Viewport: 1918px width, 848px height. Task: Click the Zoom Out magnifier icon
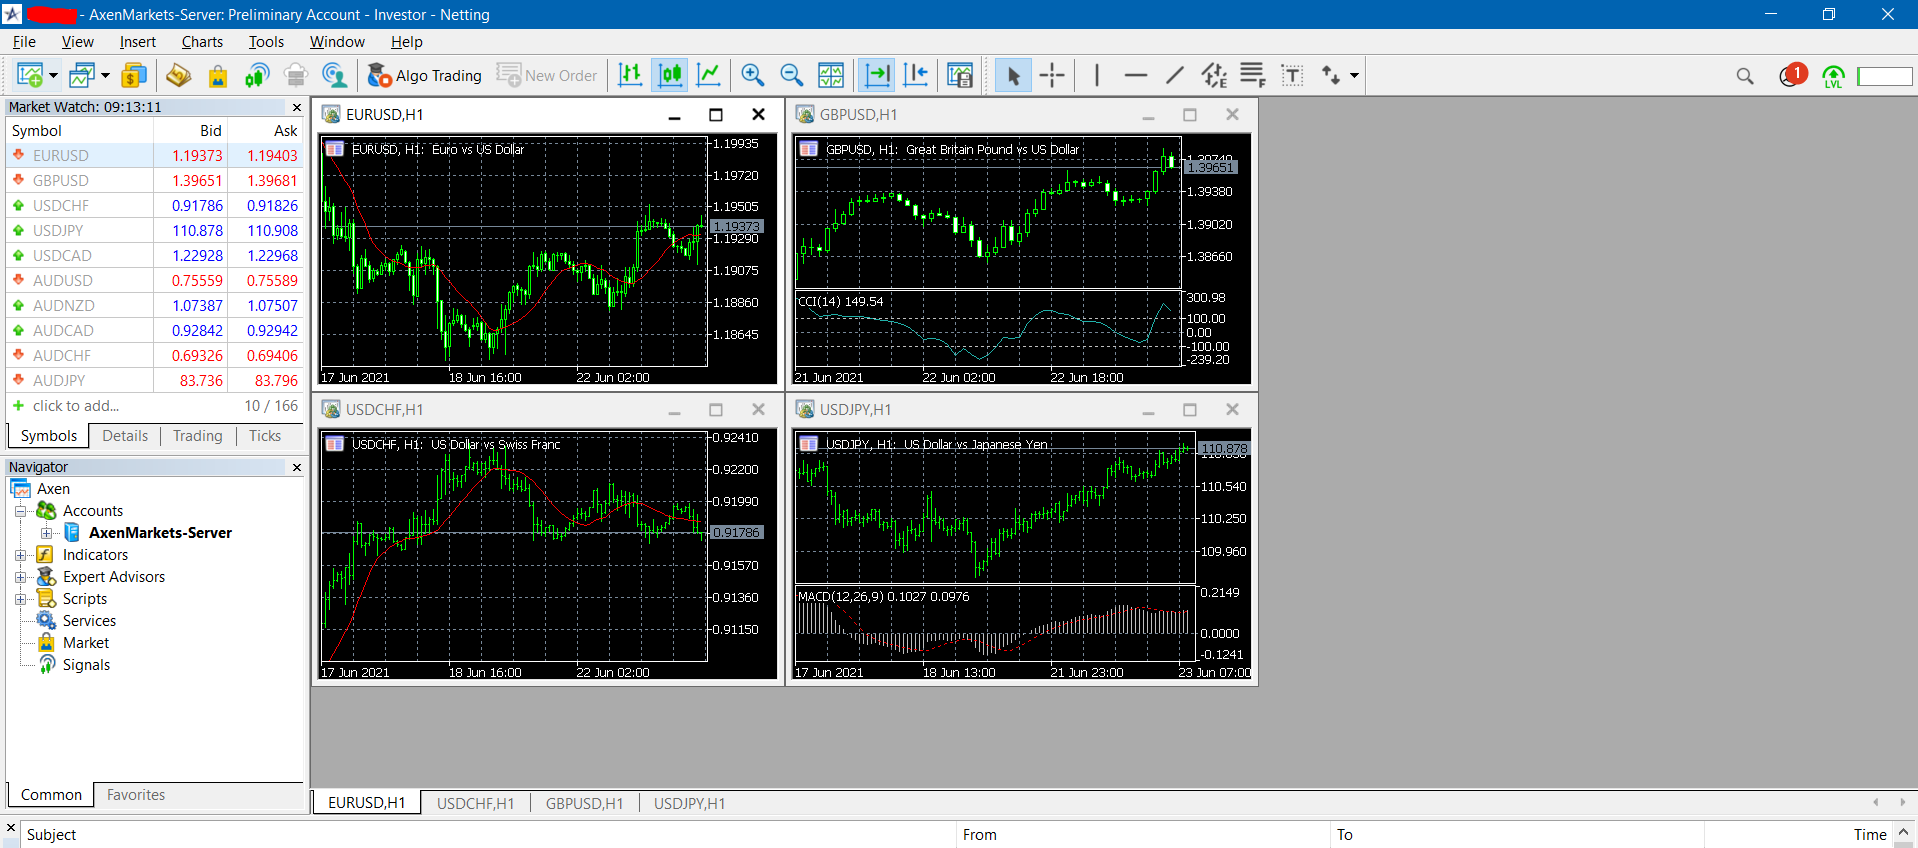pos(791,75)
